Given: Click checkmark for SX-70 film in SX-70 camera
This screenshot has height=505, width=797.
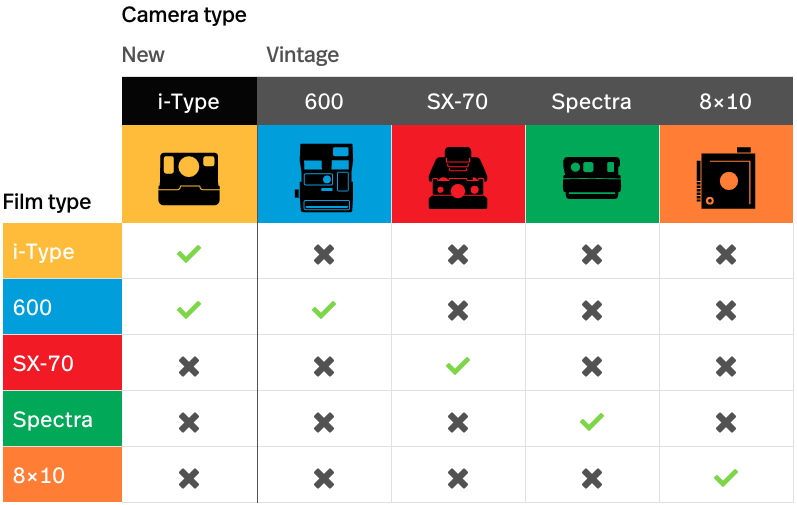Looking at the screenshot, I should (457, 366).
